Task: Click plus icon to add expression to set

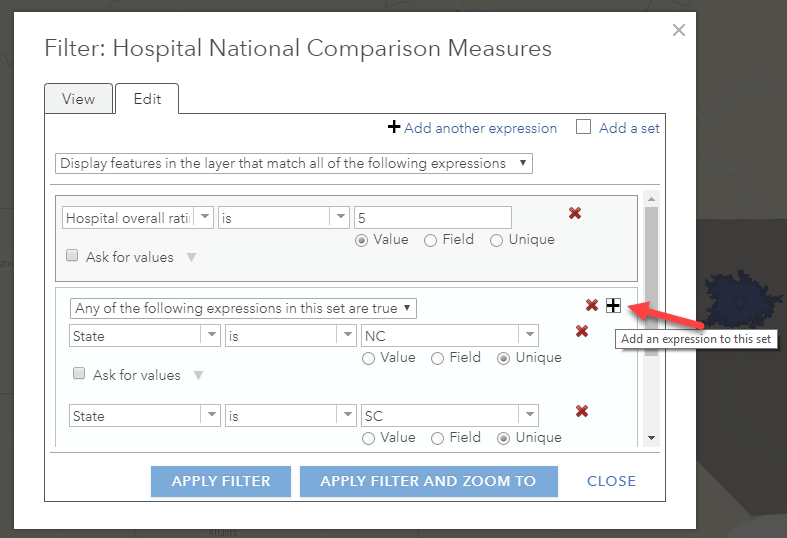Action: tap(613, 305)
